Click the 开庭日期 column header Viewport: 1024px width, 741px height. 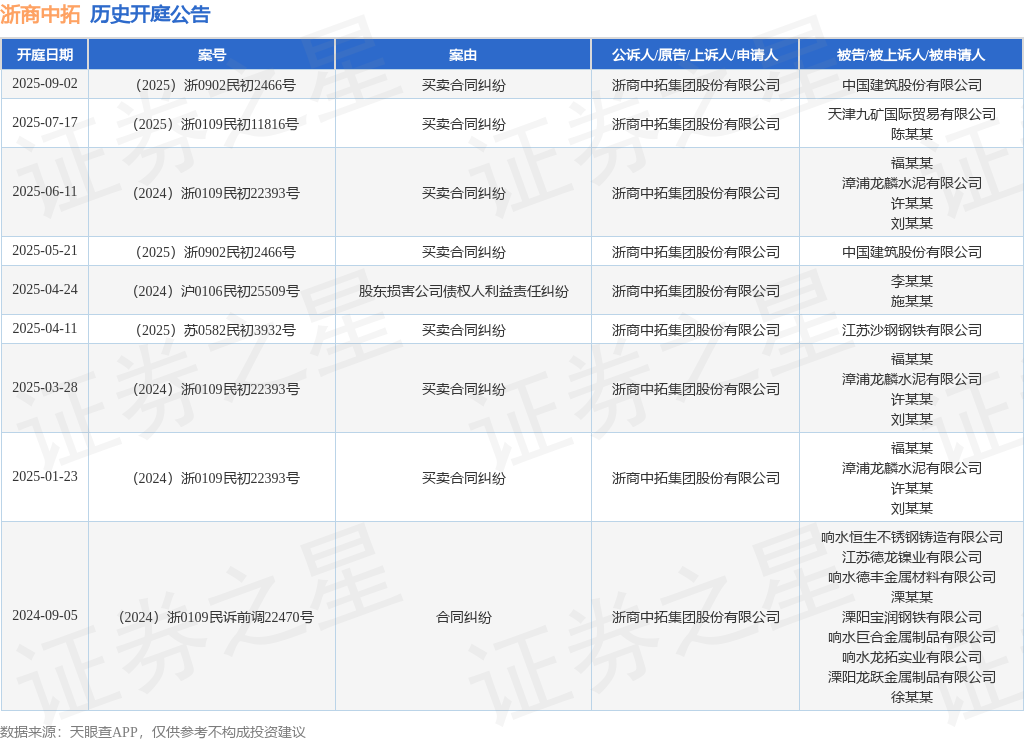(x=44, y=55)
